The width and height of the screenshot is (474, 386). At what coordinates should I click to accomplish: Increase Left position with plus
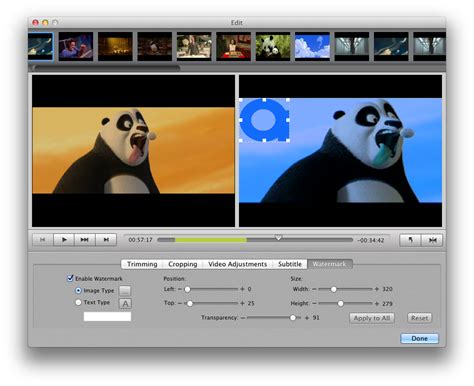242,289
